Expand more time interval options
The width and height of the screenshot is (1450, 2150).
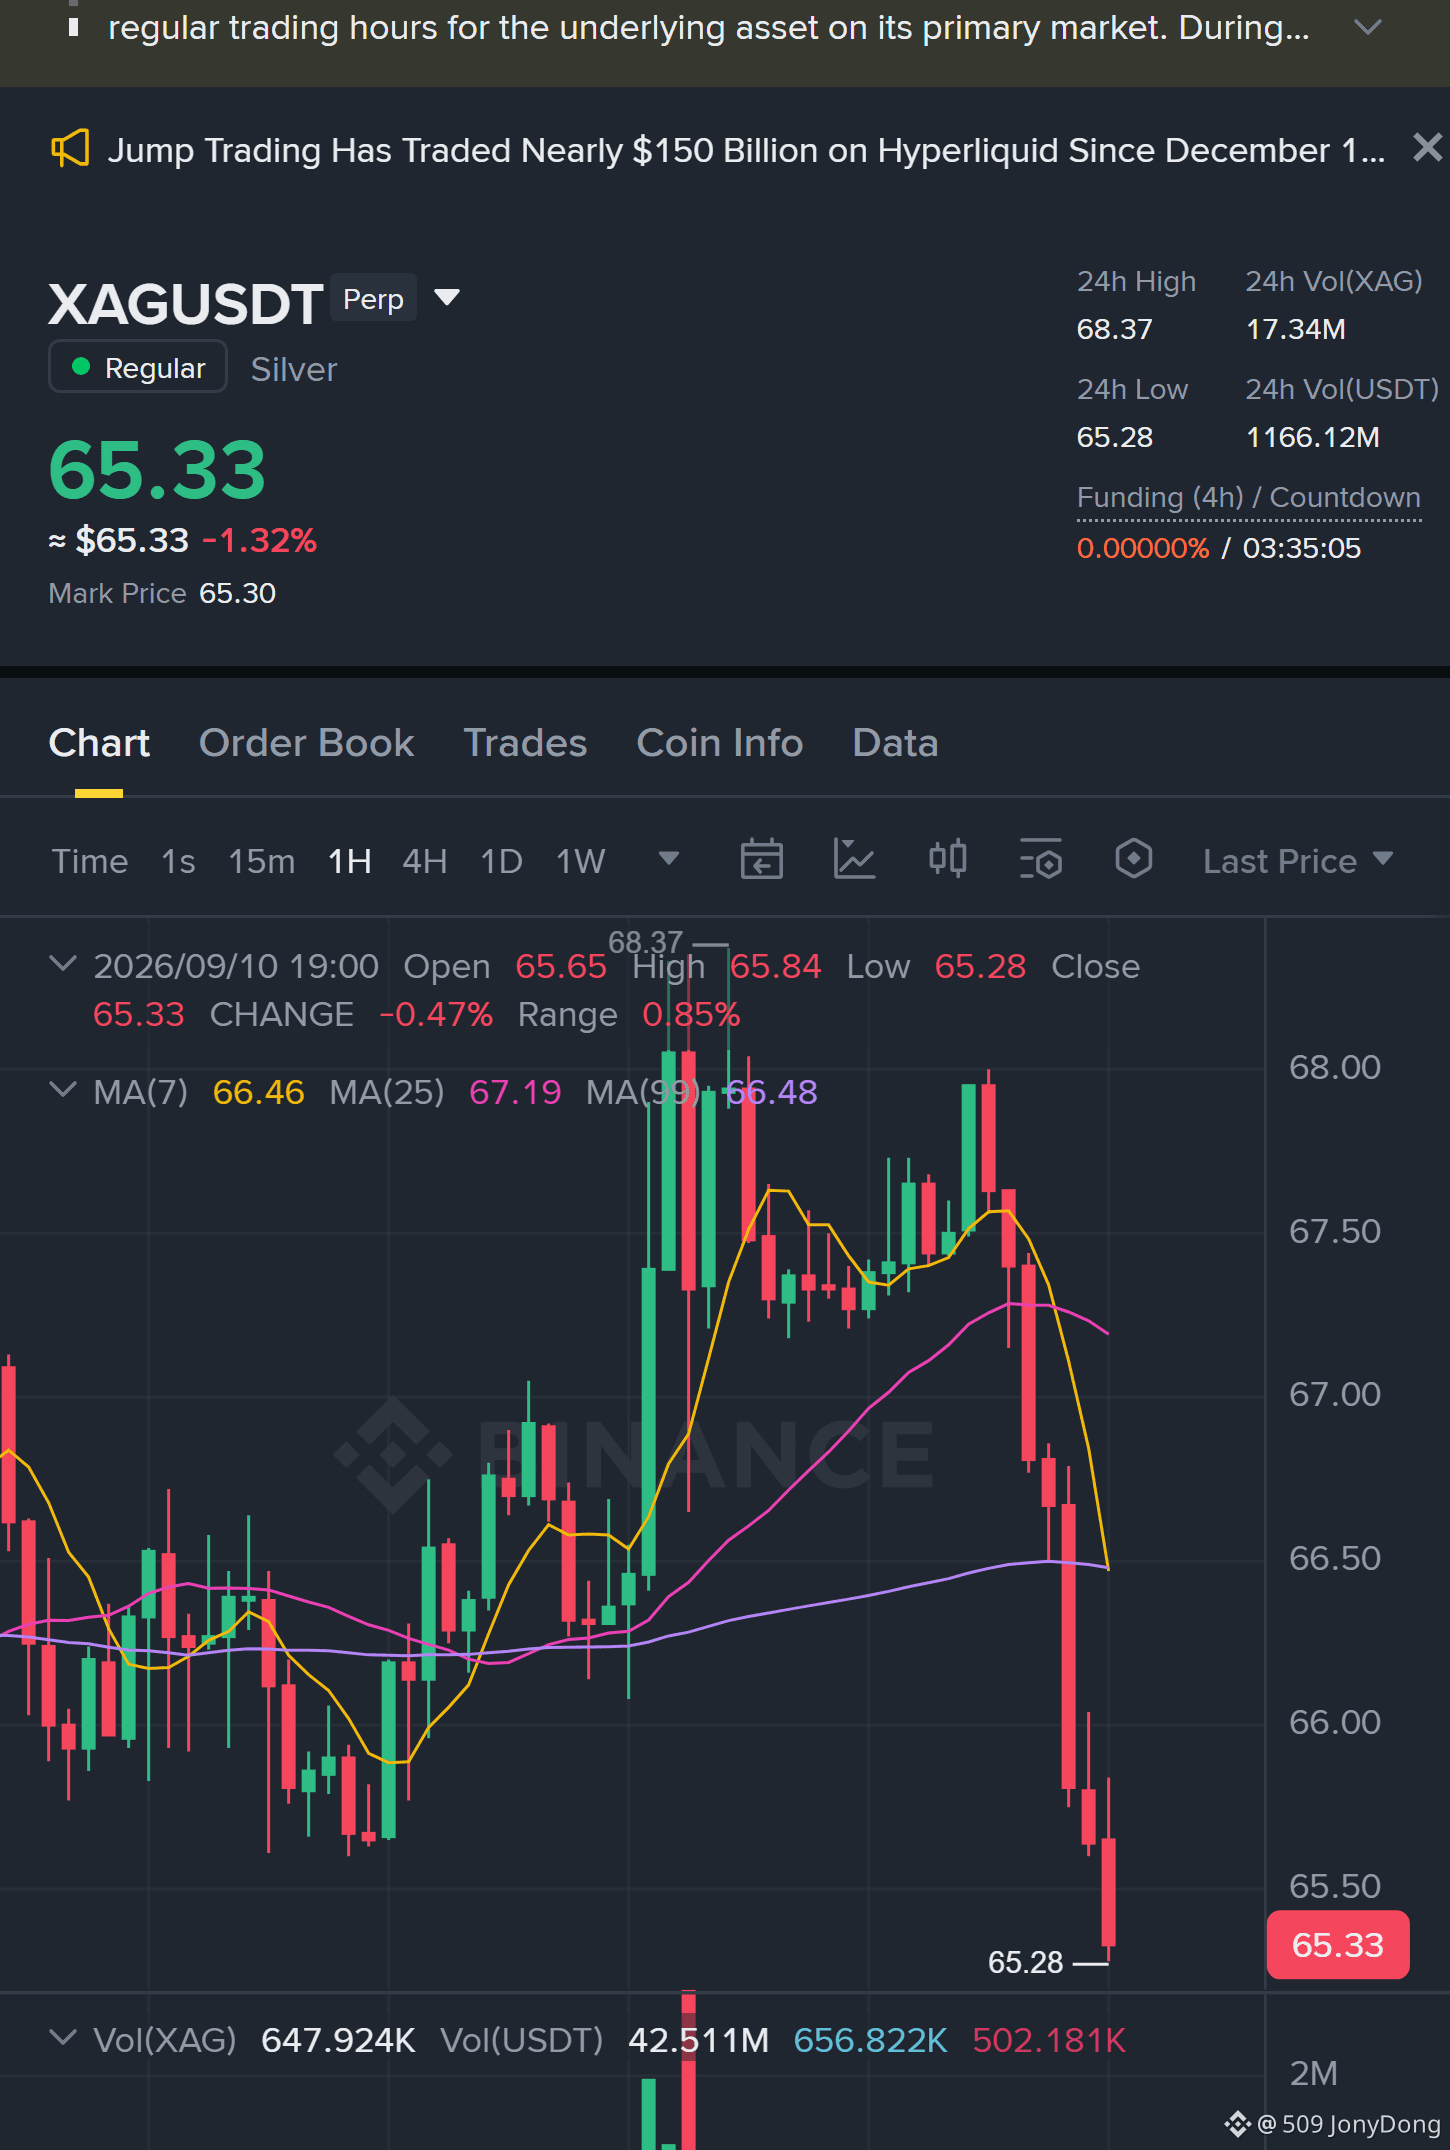(x=669, y=859)
